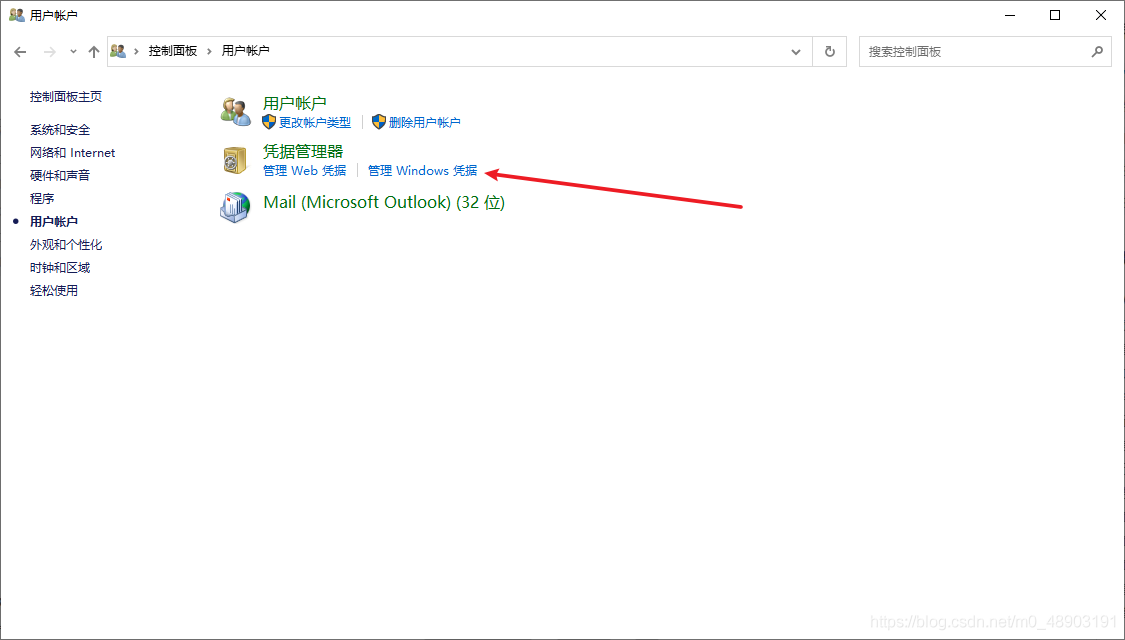Maximize the 用户帐户 window
This screenshot has height=640, width=1125.
[x=1055, y=15]
